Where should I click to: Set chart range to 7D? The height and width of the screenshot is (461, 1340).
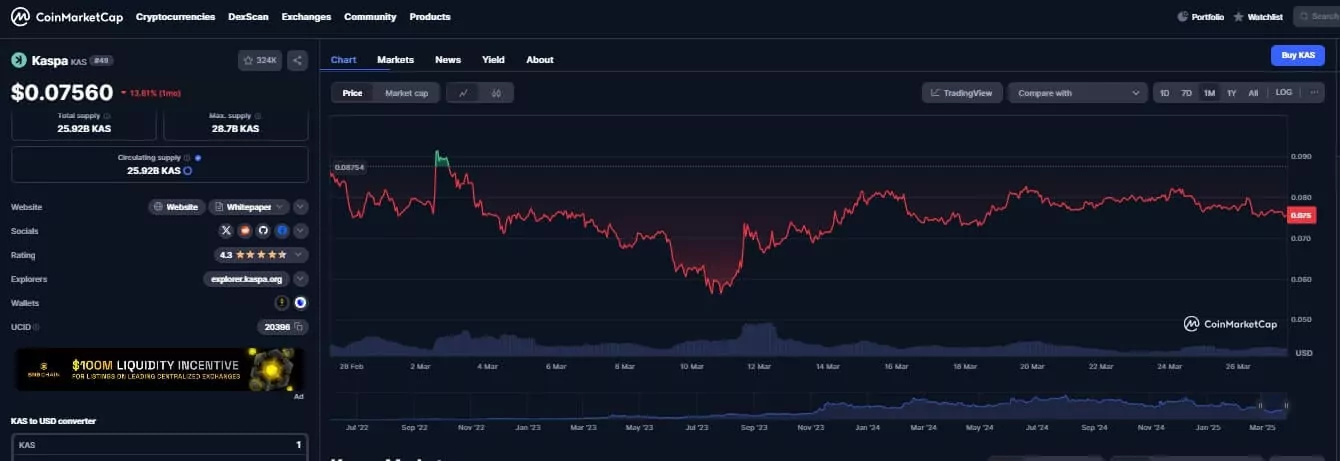pos(1187,93)
